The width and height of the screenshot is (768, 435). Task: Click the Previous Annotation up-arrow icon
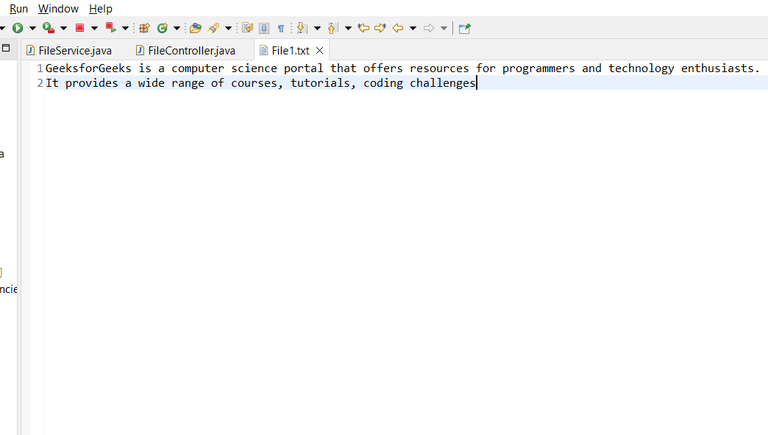pyautogui.click(x=333, y=28)
